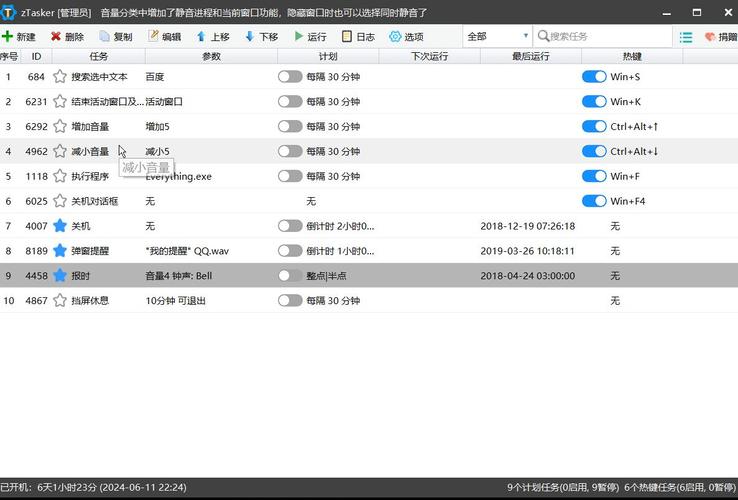Disable Win+K hotkey toggle
The image size is (738, 500).
pos(594,101)
